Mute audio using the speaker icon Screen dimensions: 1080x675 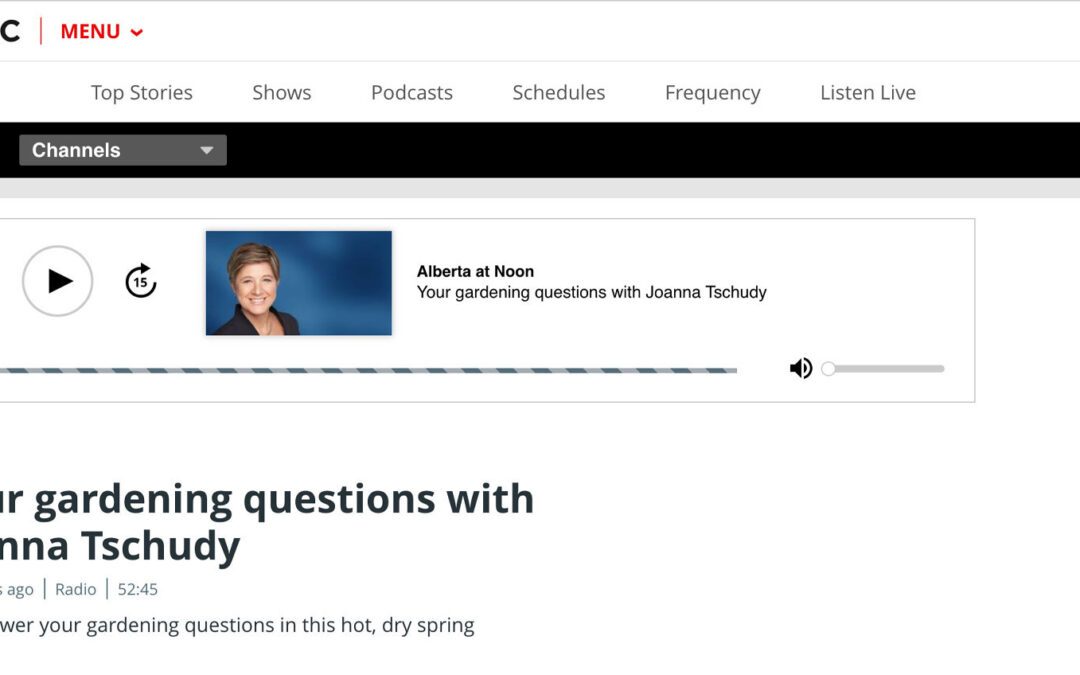(800, 369)
